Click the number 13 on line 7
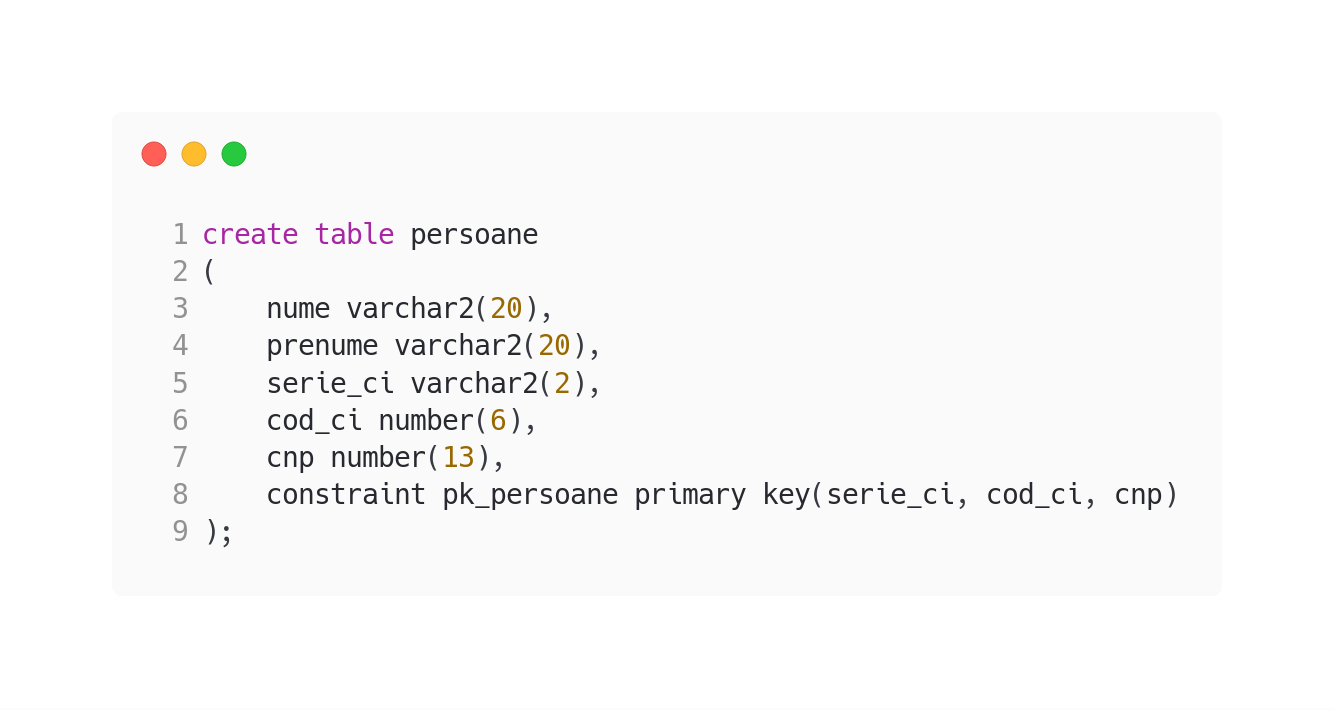The image size is (1334, 710). [x=458, y=457]
